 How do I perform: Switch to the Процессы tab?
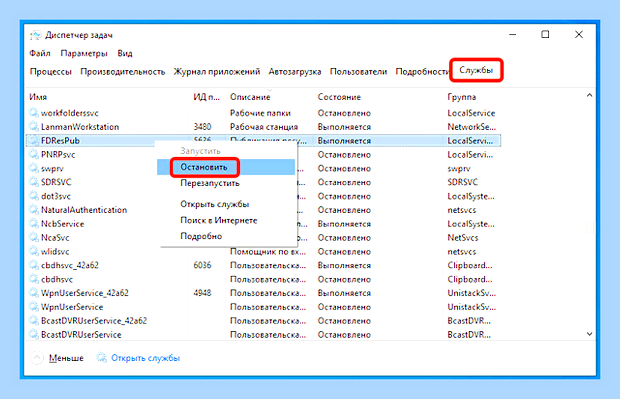click(51, 72)
